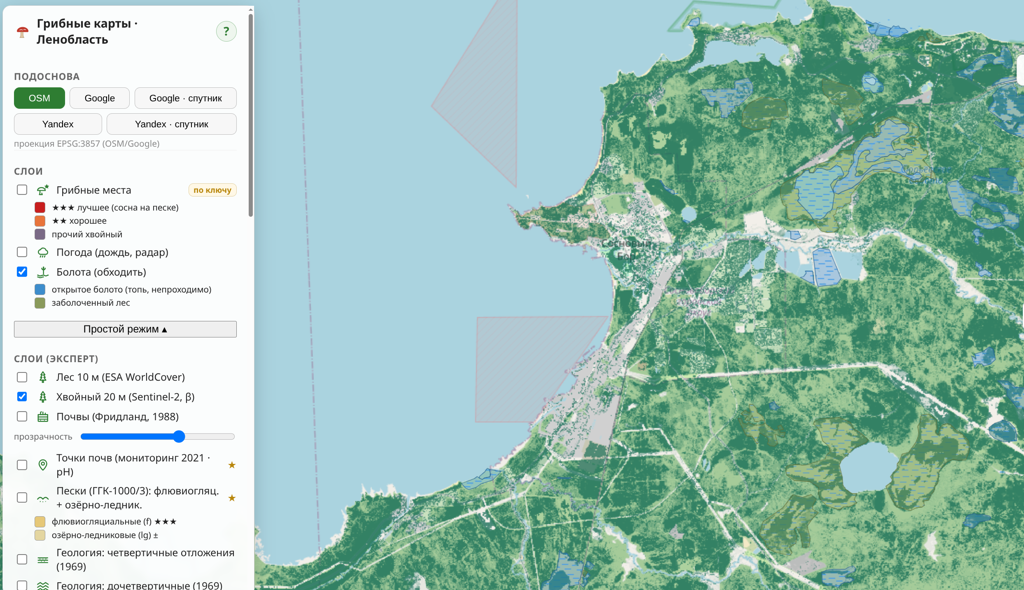1024x590 pixels.
Task: Click the orange хорошее legend swatch
Action: [x=40, y=221]
